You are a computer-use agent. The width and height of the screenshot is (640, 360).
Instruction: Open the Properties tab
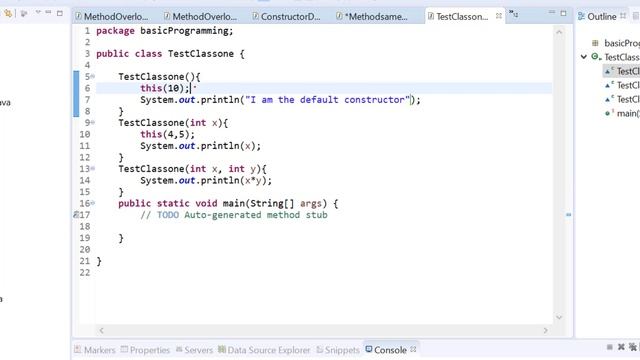click(x=145, y=350)
